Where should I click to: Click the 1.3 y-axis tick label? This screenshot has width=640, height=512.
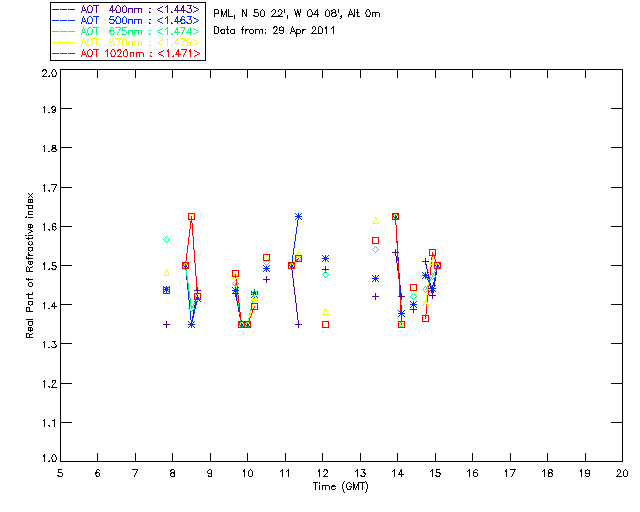coord(49,345)
